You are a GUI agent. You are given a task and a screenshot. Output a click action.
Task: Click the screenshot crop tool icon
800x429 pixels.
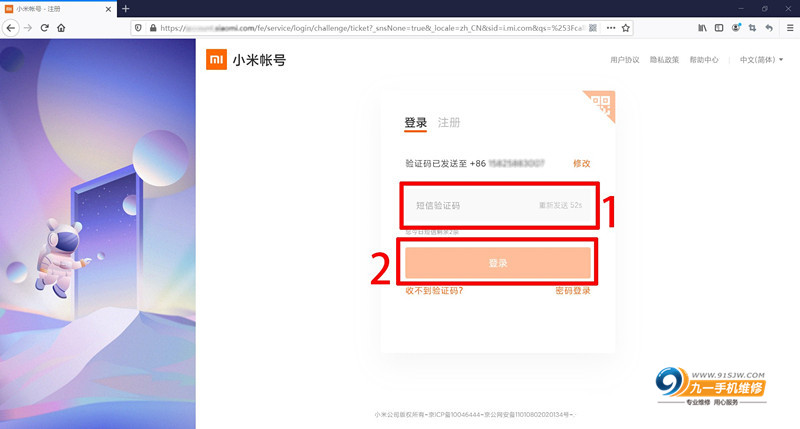(x=752, y=28)
